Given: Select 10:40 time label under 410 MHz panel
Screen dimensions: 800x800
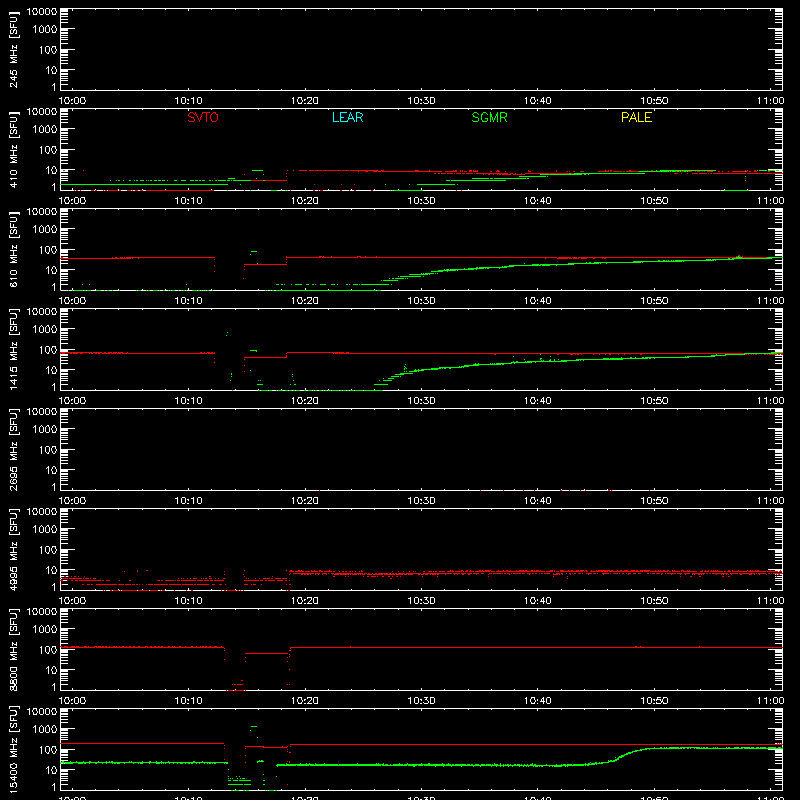Looking at the screenshot, I should pyautogui.click(x=537, y=201).
